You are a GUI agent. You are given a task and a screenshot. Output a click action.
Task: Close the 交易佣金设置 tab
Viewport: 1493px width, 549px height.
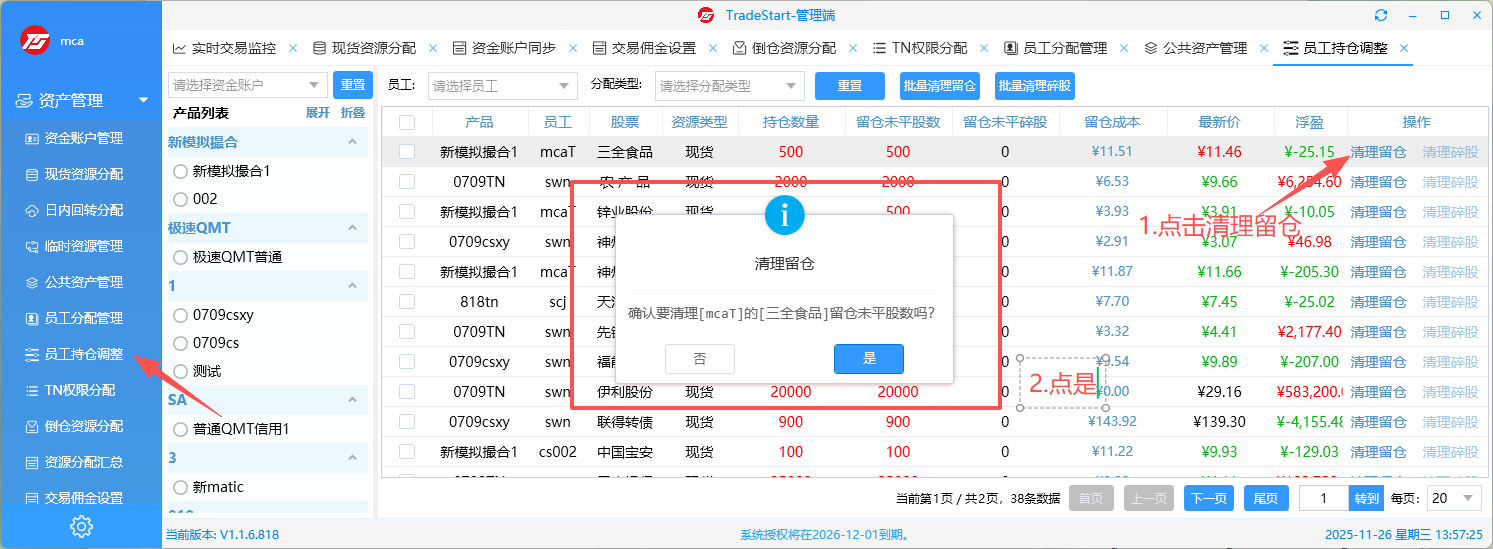(x=713, y=48)
